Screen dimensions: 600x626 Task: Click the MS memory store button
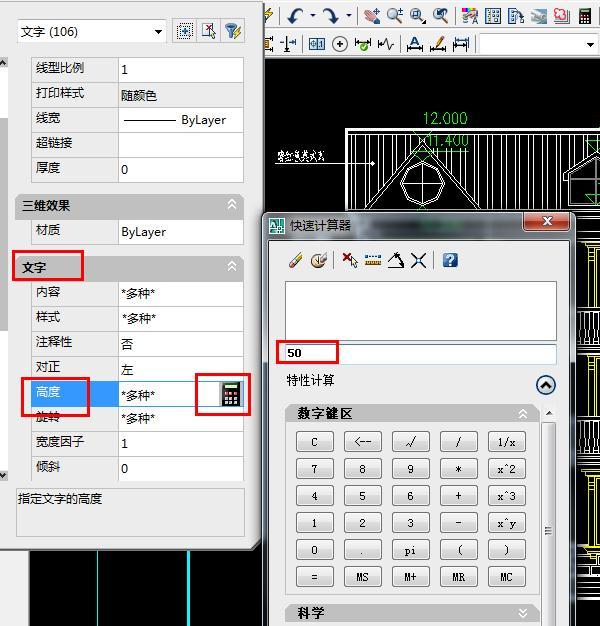coord(362,577)
